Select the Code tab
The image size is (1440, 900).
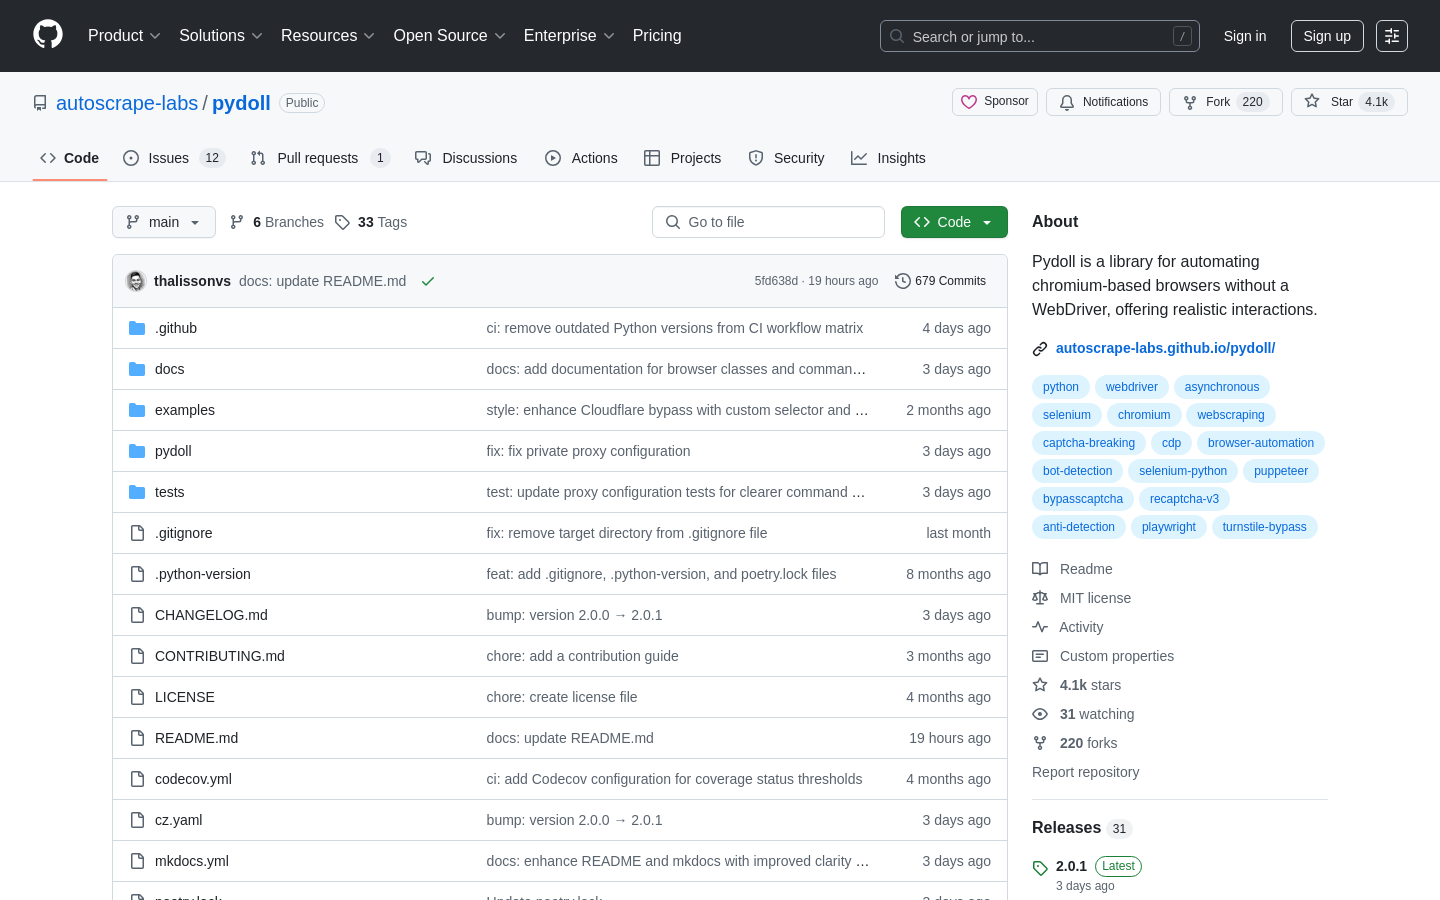70,158
